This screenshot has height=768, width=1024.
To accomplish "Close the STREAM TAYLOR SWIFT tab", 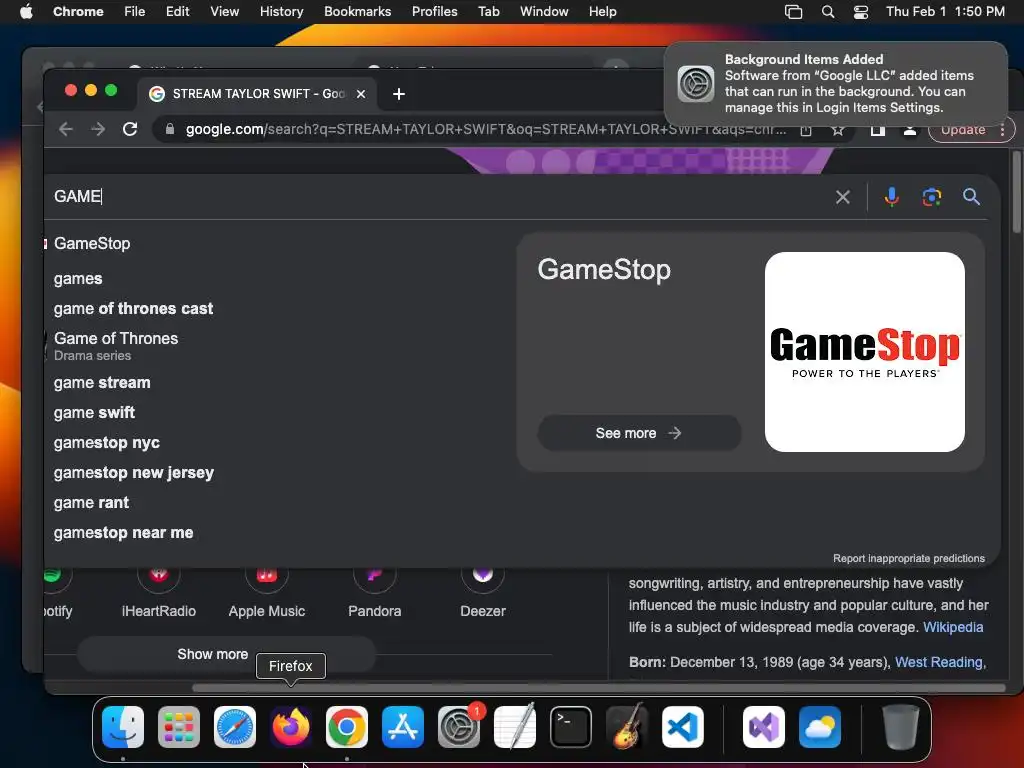I will pyautogui.click(x=360, y=94).
